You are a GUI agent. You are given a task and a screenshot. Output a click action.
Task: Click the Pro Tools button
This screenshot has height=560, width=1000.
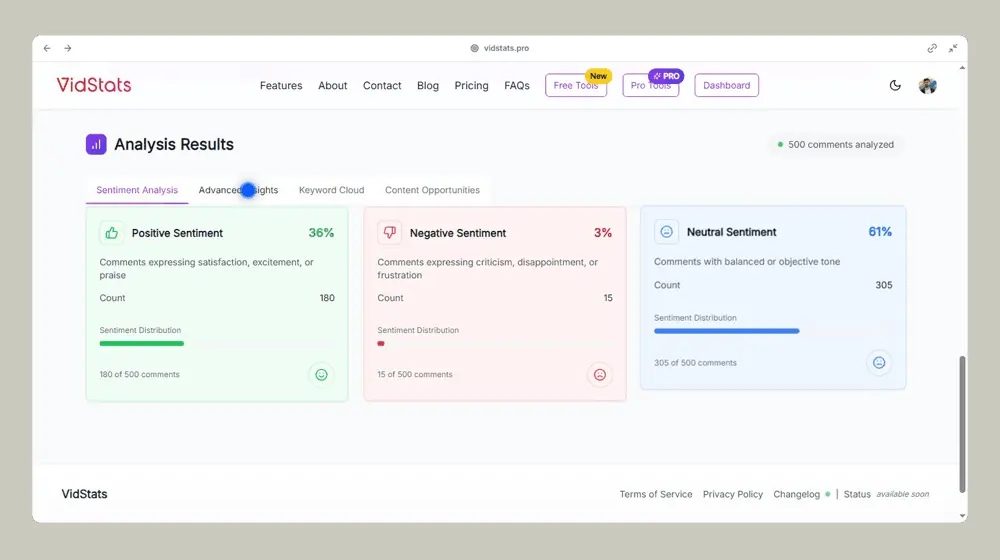click(651, 85)
